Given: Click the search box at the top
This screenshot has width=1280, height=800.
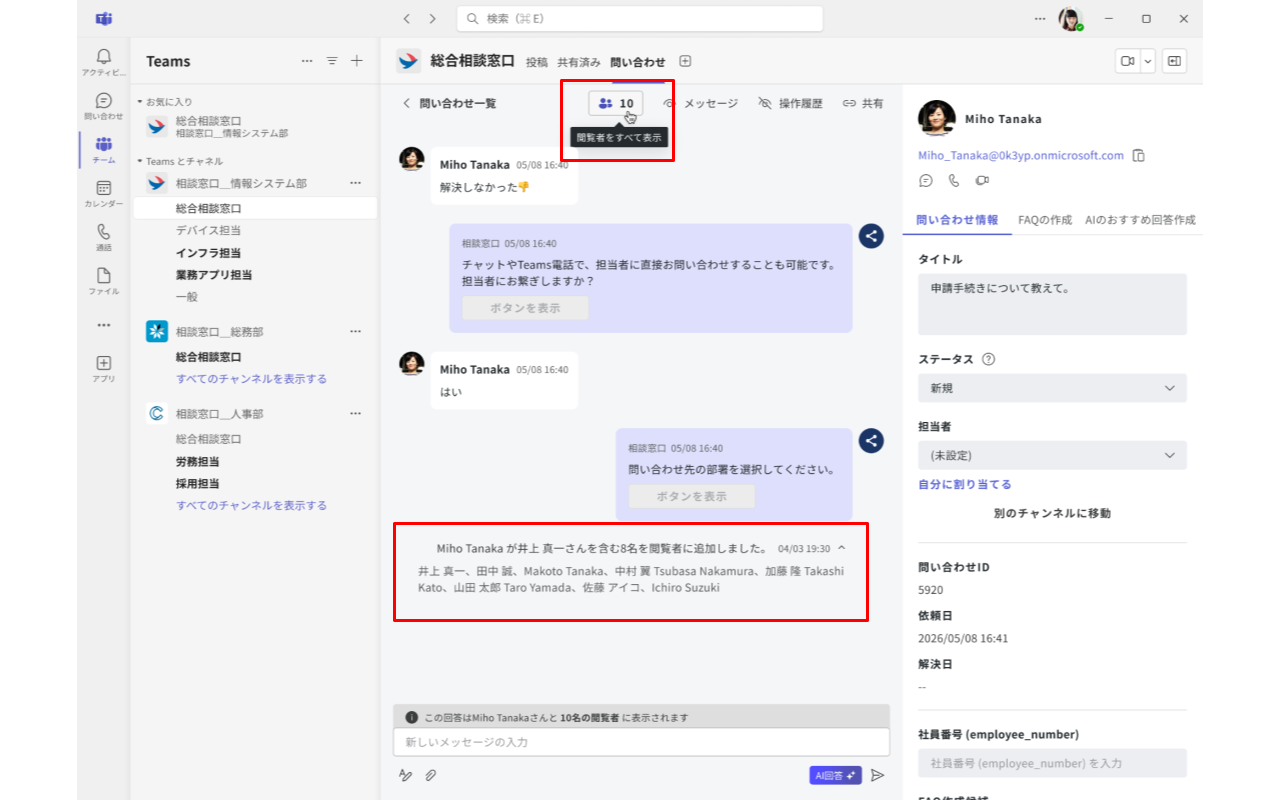Looking at the screenshot, I should 640,18.
